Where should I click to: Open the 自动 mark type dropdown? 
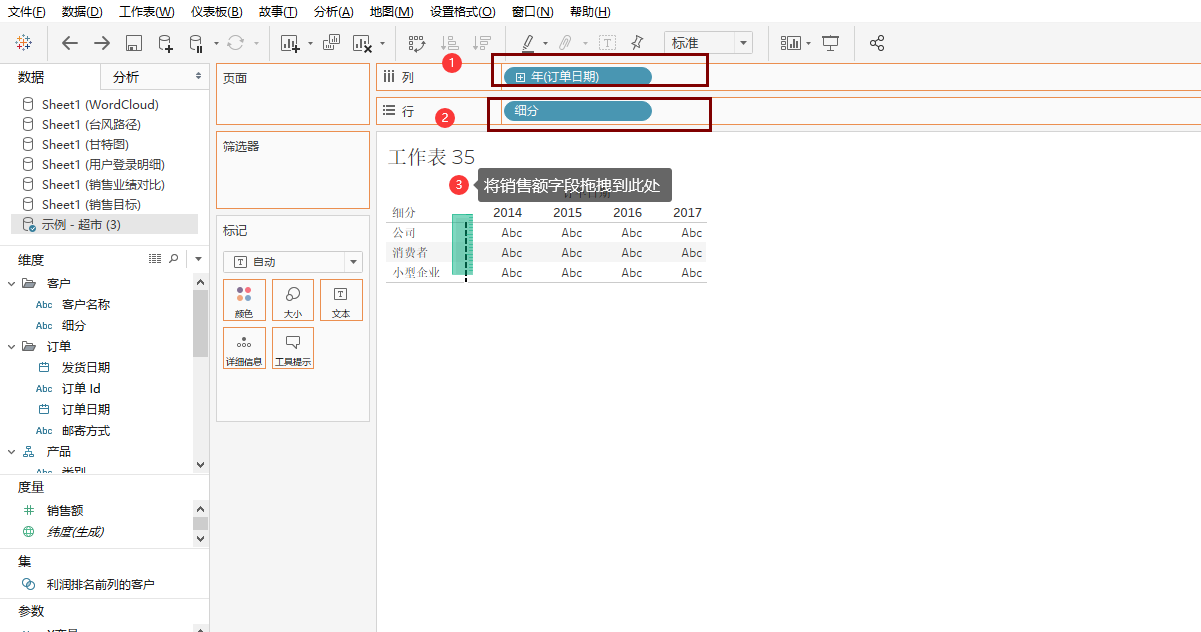pyautogui.click(x=293, y=262)
